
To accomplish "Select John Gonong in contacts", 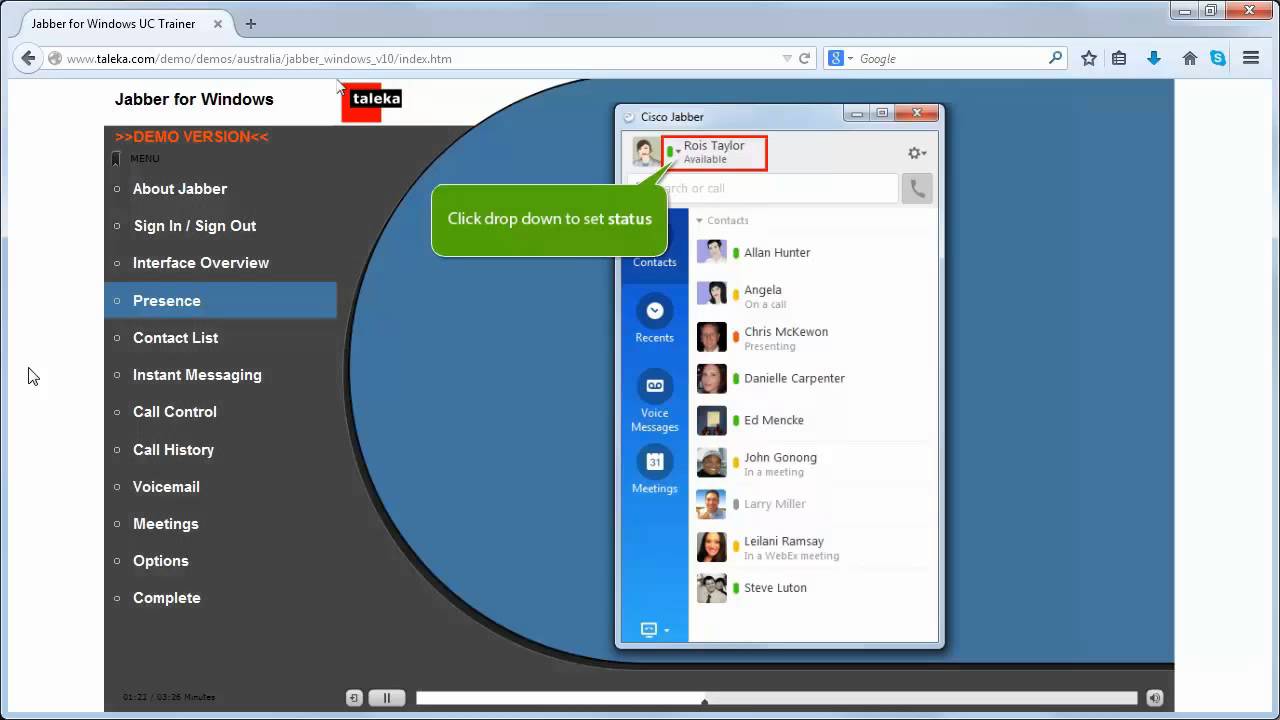I will pyautogui.click(x=813, y=463).
